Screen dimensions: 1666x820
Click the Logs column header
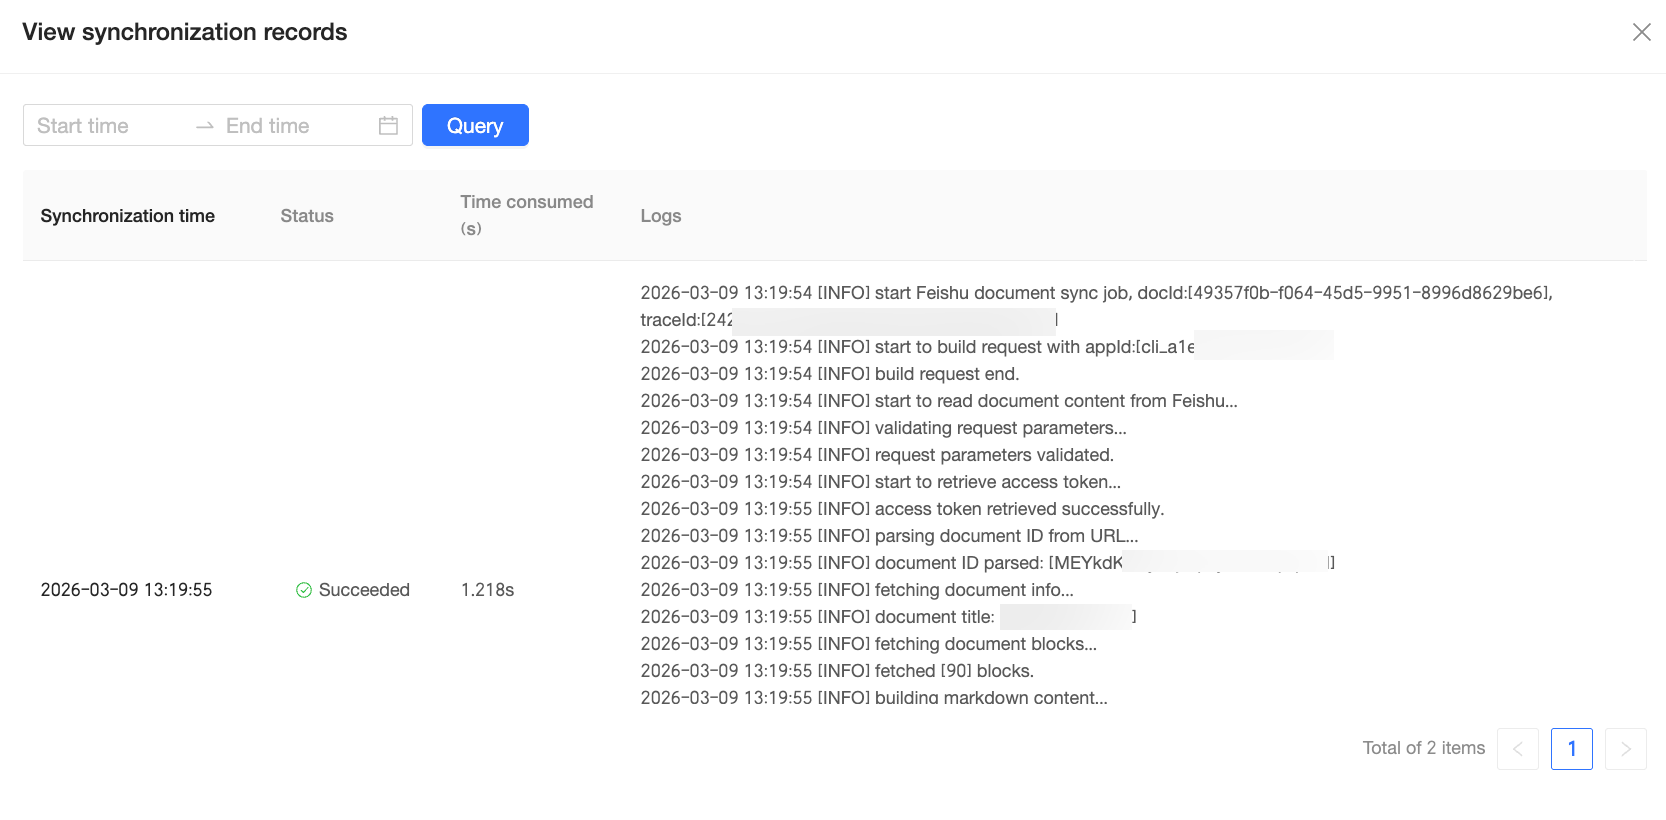[x=660, y=216]
